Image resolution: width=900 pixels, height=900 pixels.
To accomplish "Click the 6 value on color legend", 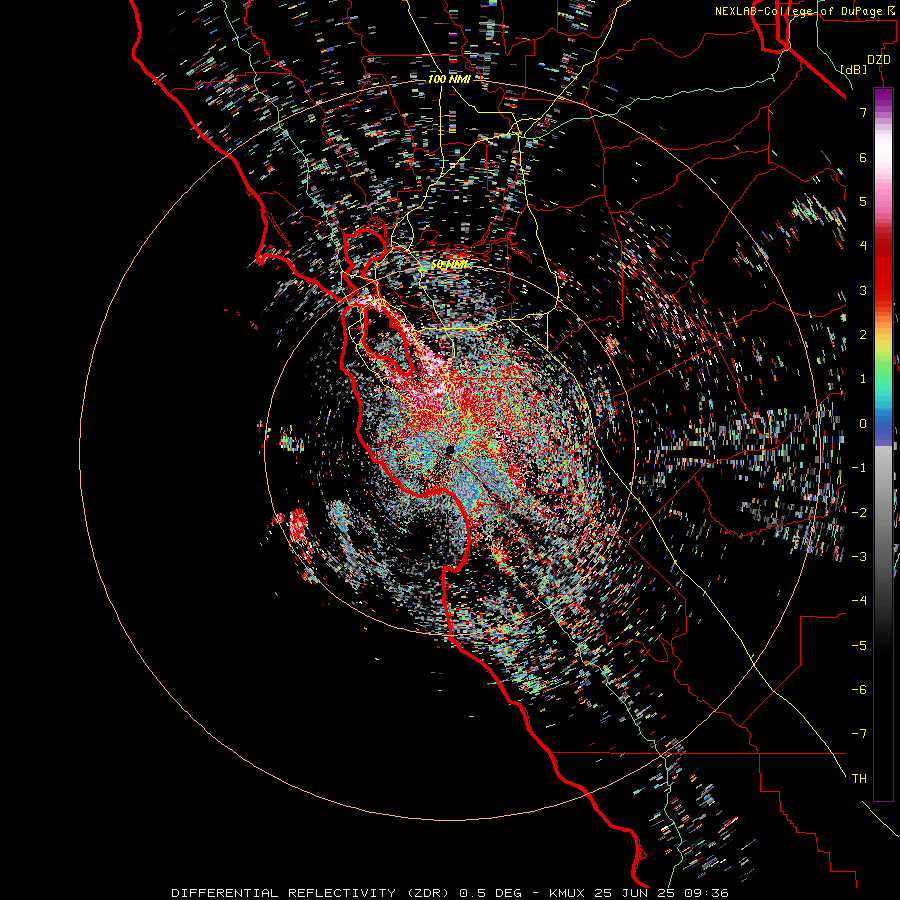I will (x=863, y=157).
